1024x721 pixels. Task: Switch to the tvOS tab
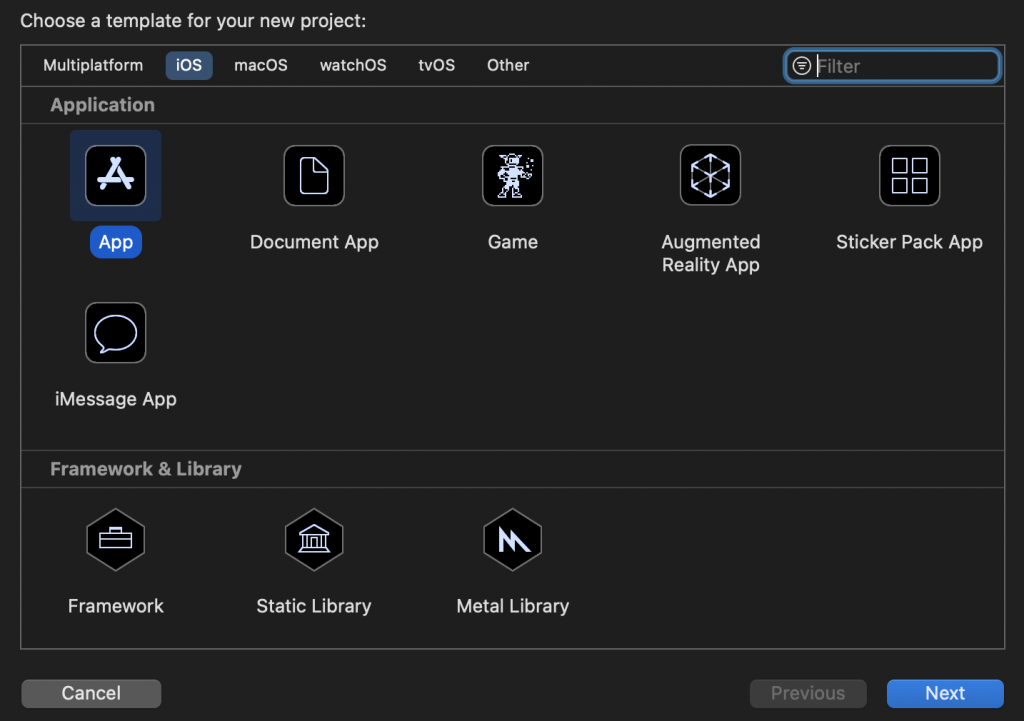pyautogui.click(x=436, y=65)
